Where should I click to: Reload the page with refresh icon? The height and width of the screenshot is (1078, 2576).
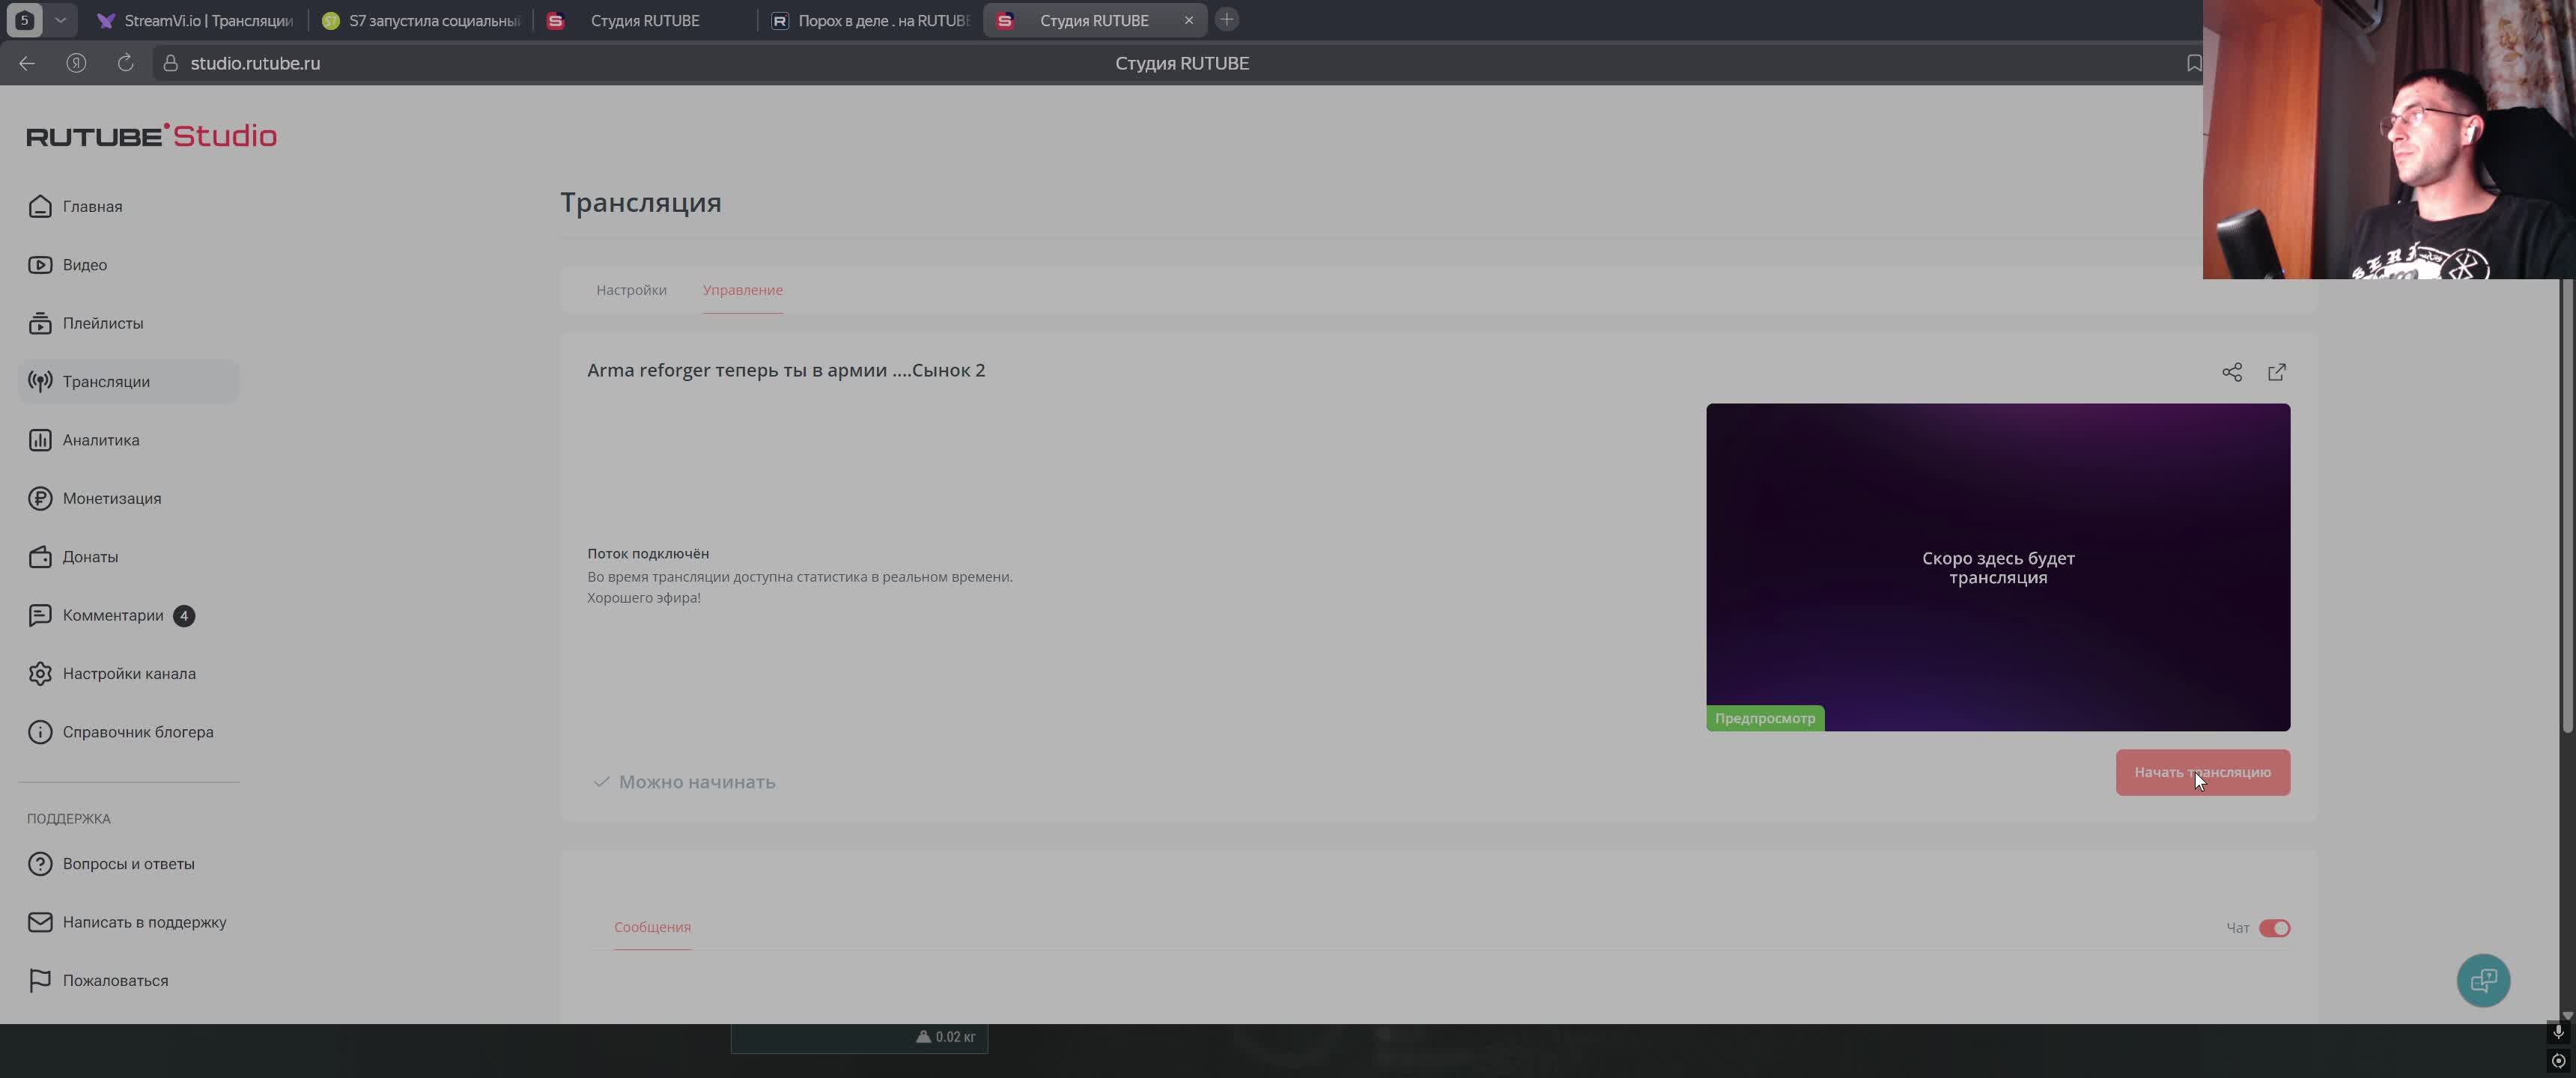[125, 63]
